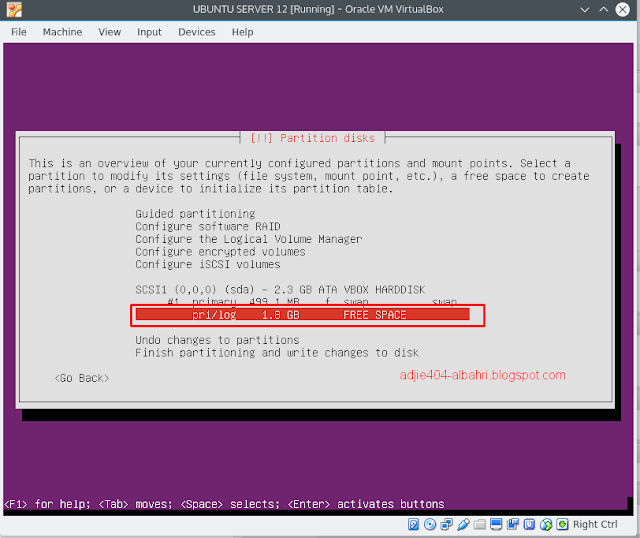Click the keyboard capture arrow icon

[562, 524]
